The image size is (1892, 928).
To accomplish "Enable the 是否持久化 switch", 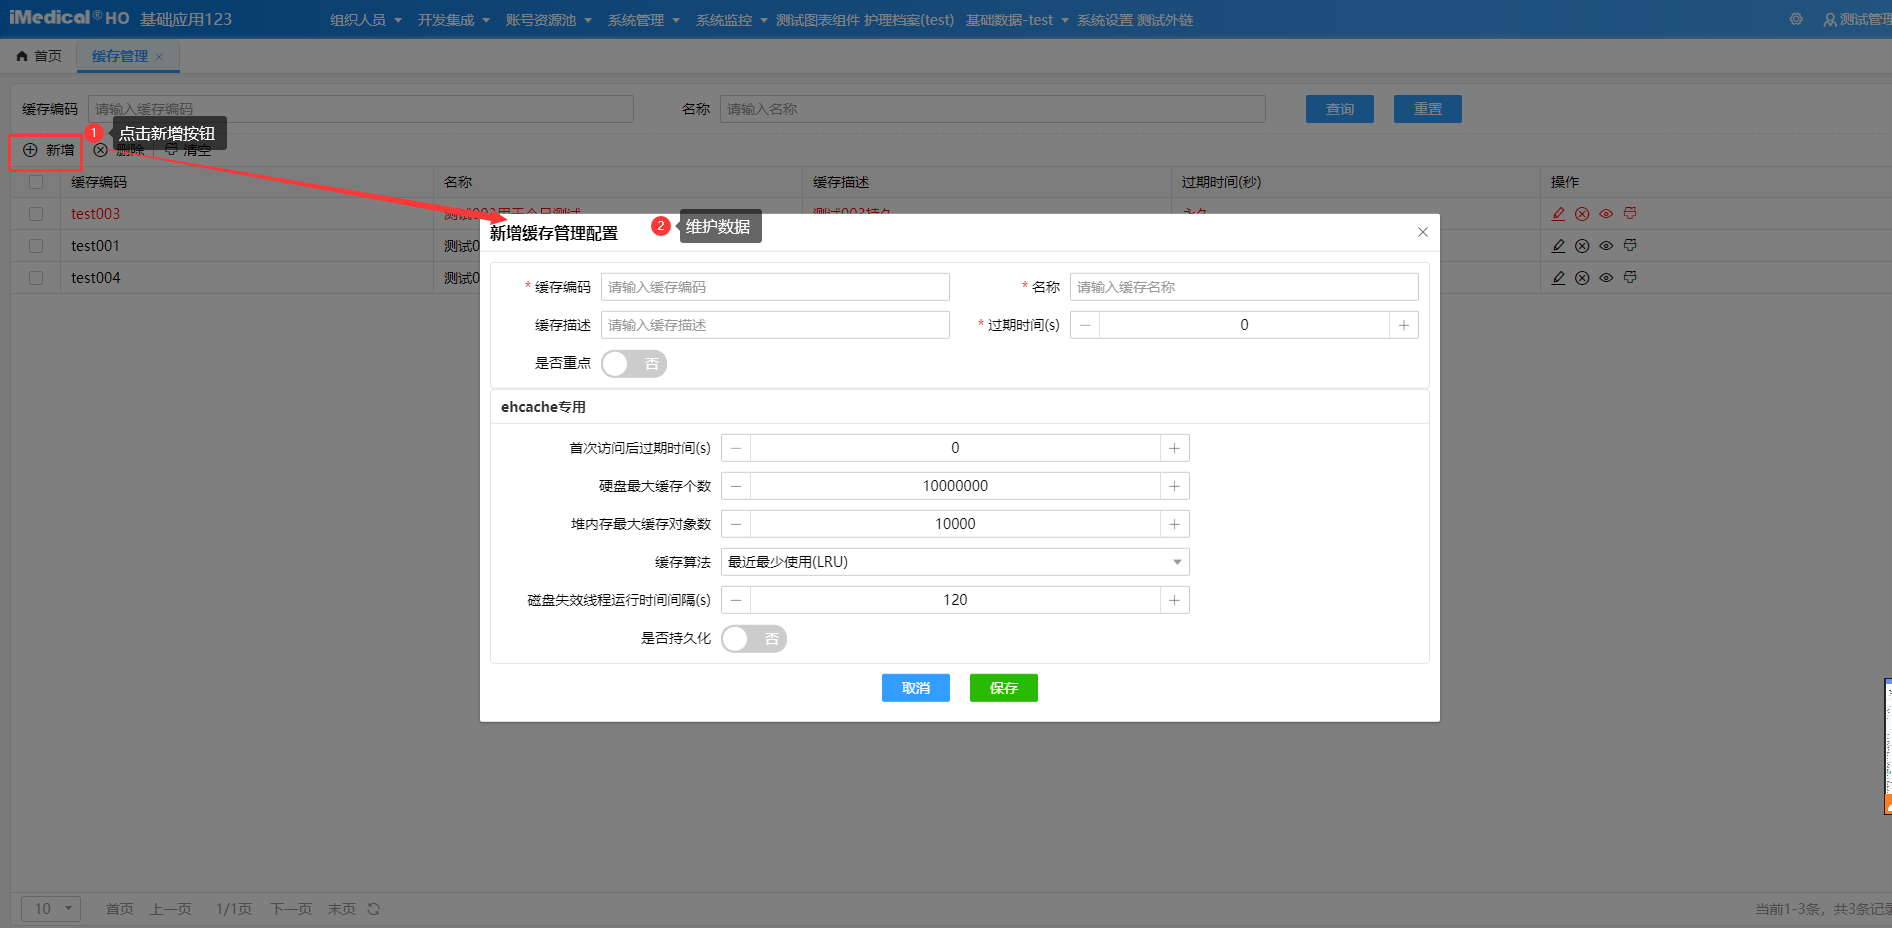I will pyautogui.click(x=754, y=639).
